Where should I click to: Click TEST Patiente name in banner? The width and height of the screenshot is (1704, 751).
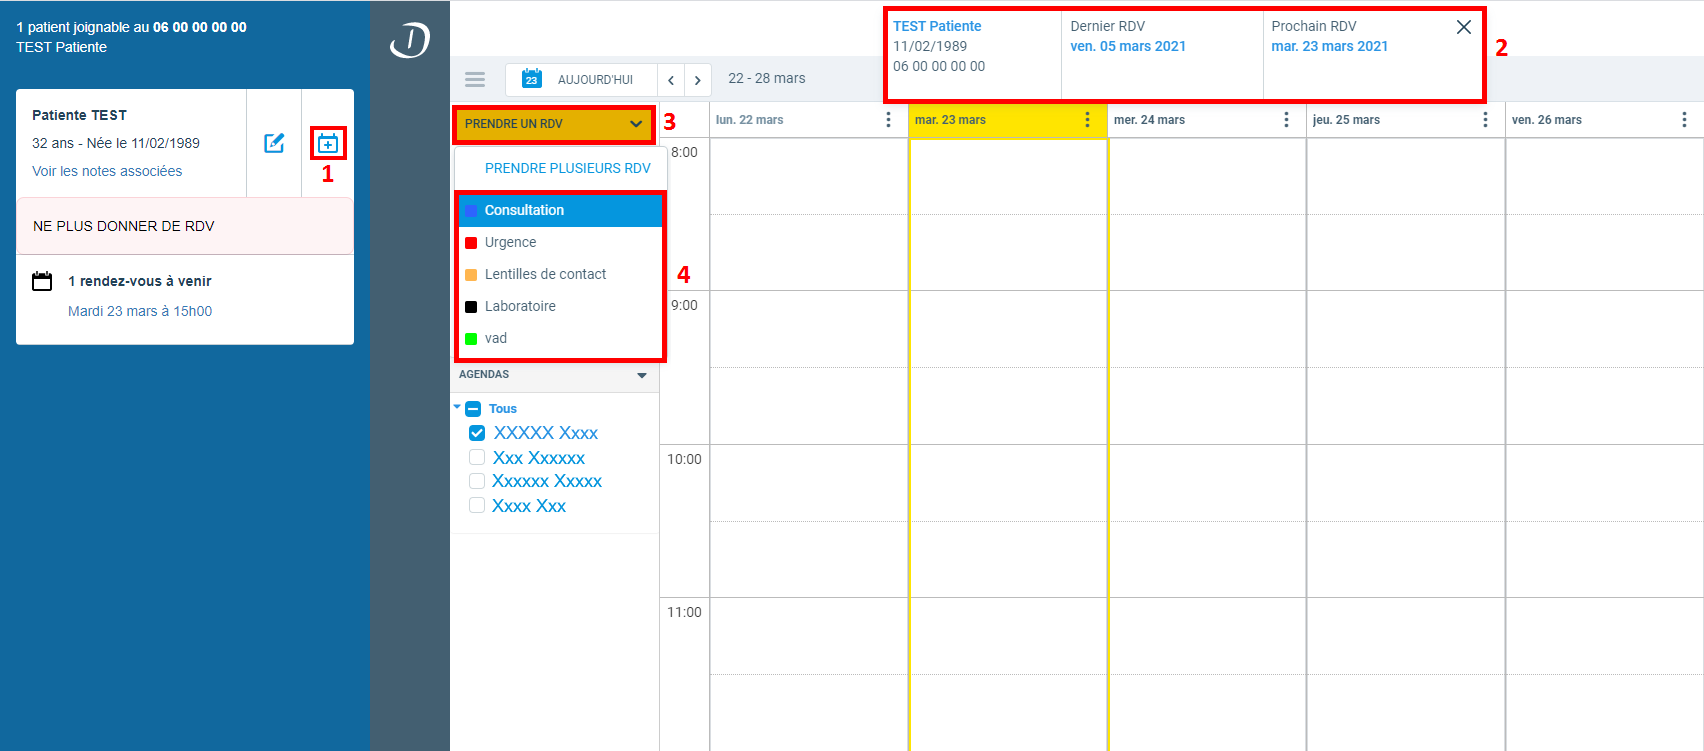coord(937,26)
